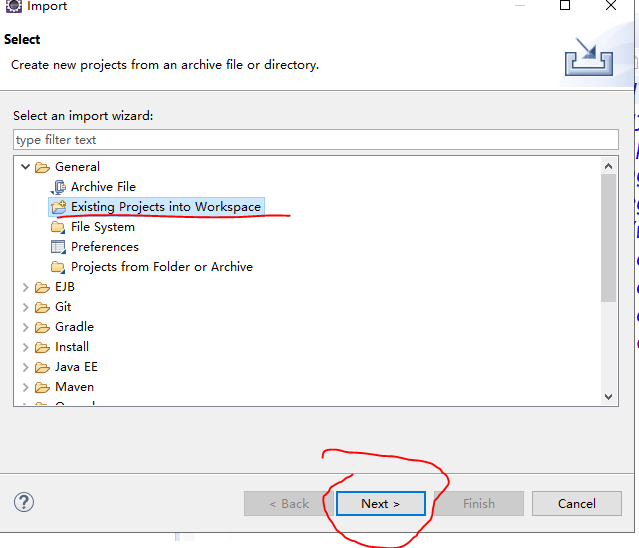
Task: Click the Gradle folder icon
Action: pos(42,327)
